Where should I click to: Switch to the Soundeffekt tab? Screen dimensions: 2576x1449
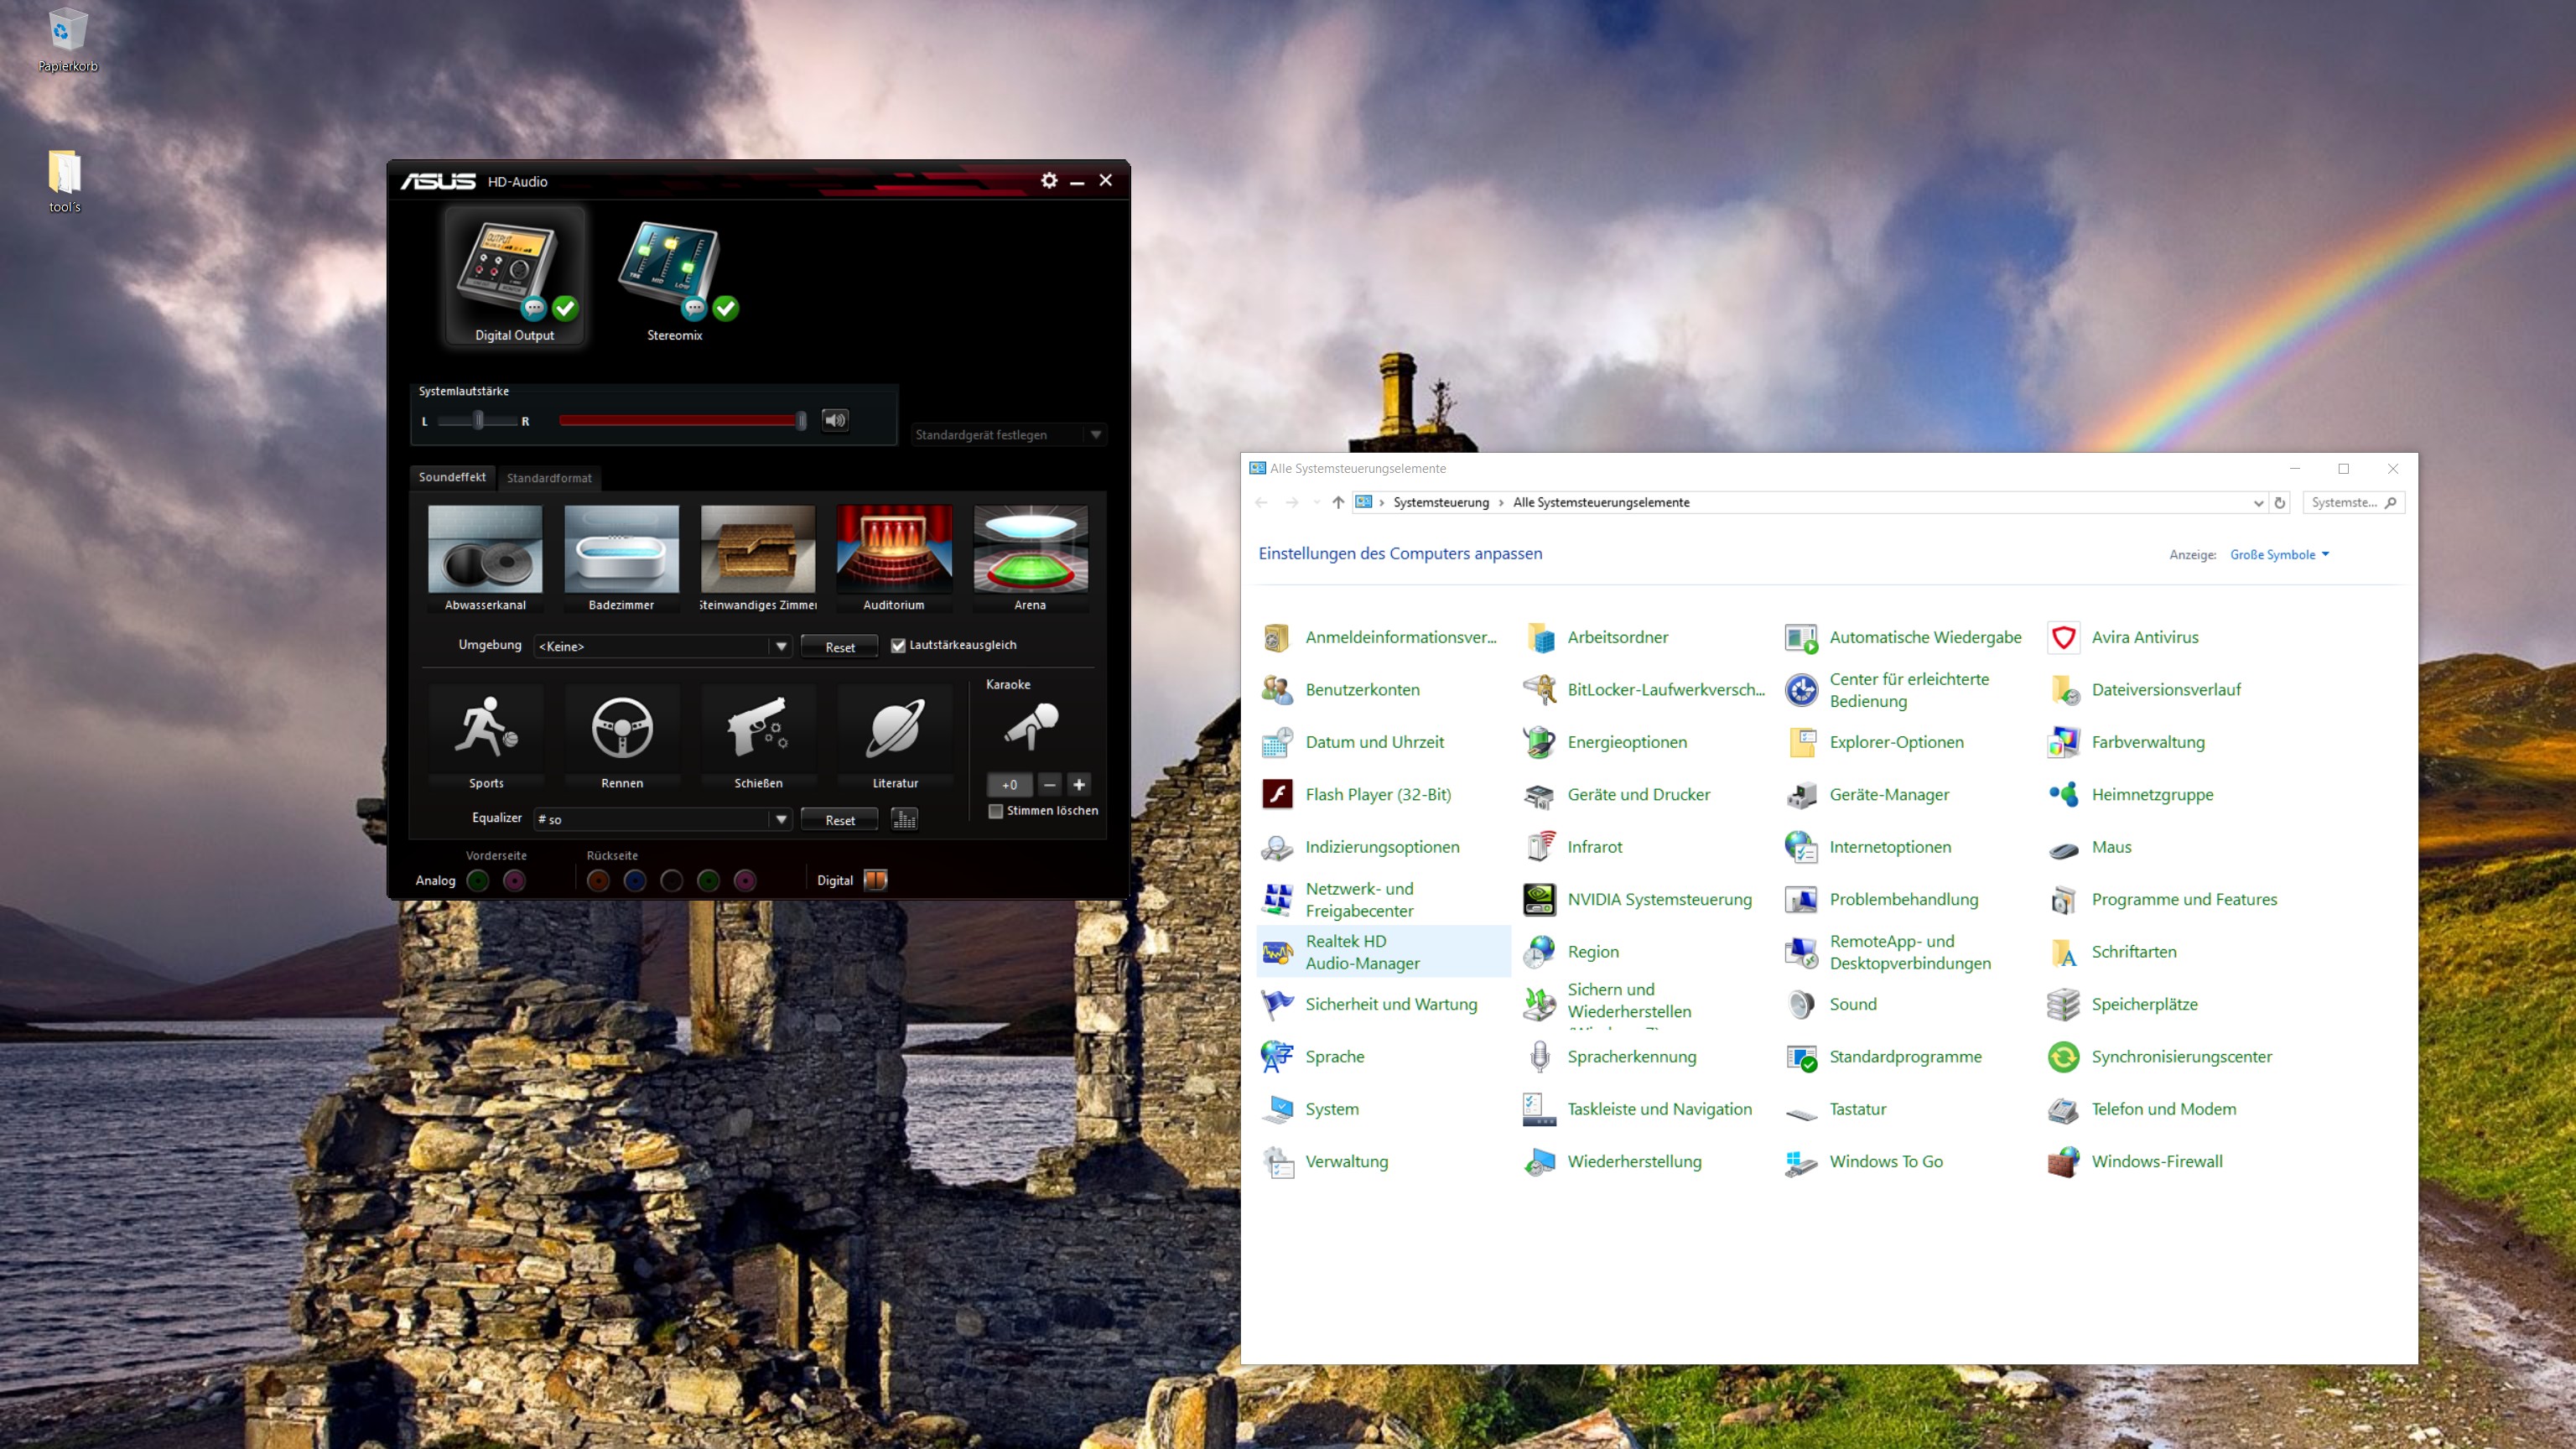(x=452, y=477)
